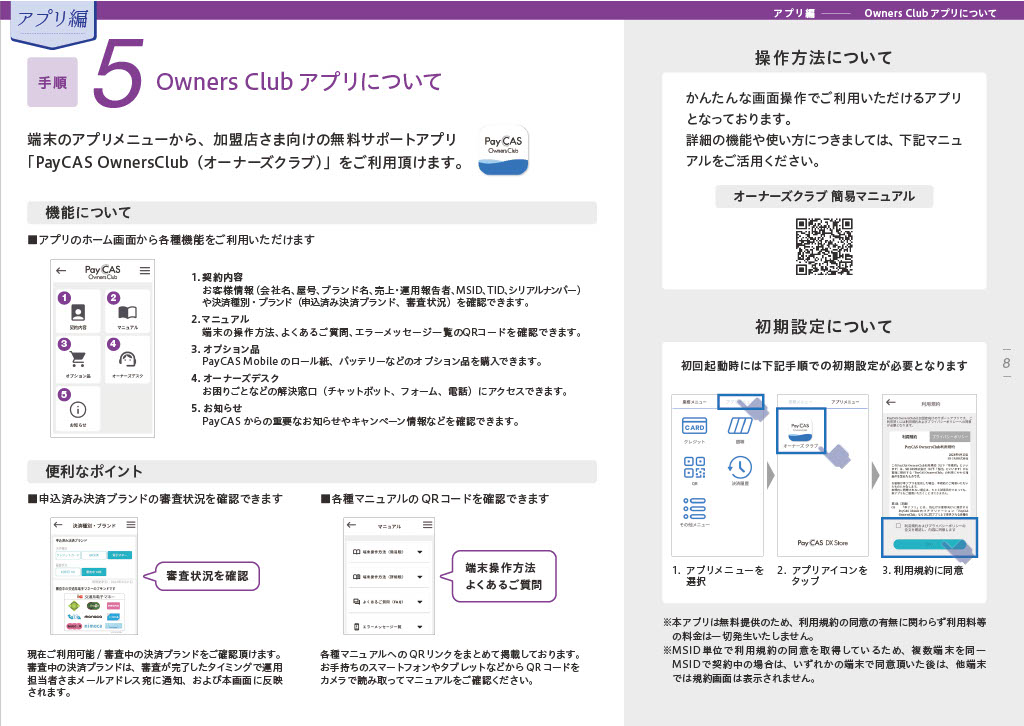The image size is (1024, 726).
Task: Tap the PayCAS オーナーズクラブ app icon
Action: click(x=802, y=431)
